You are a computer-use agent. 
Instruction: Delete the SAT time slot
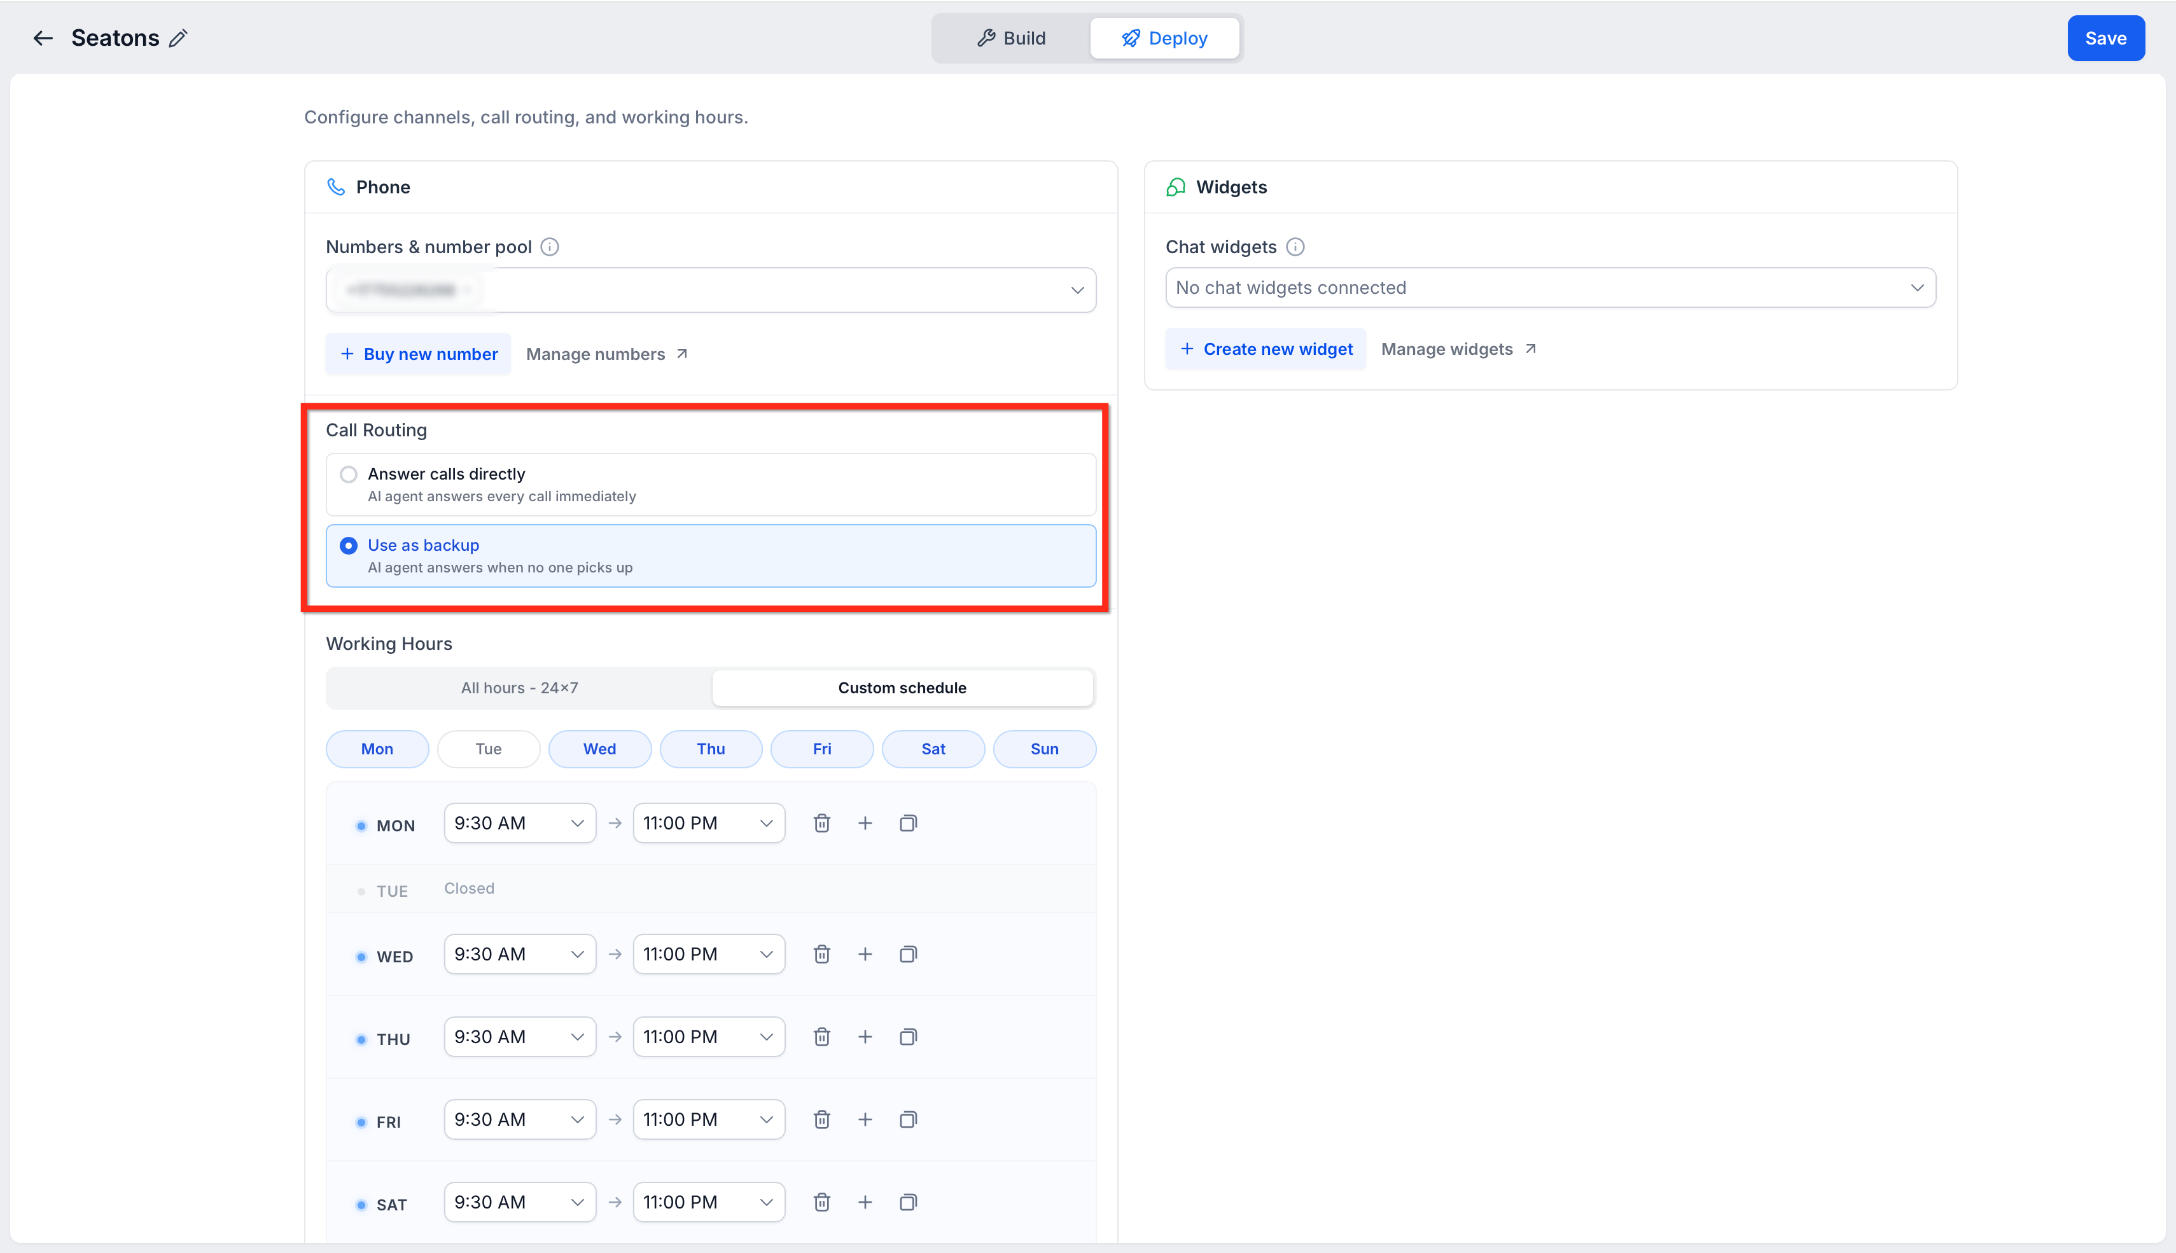[822, 1202]
